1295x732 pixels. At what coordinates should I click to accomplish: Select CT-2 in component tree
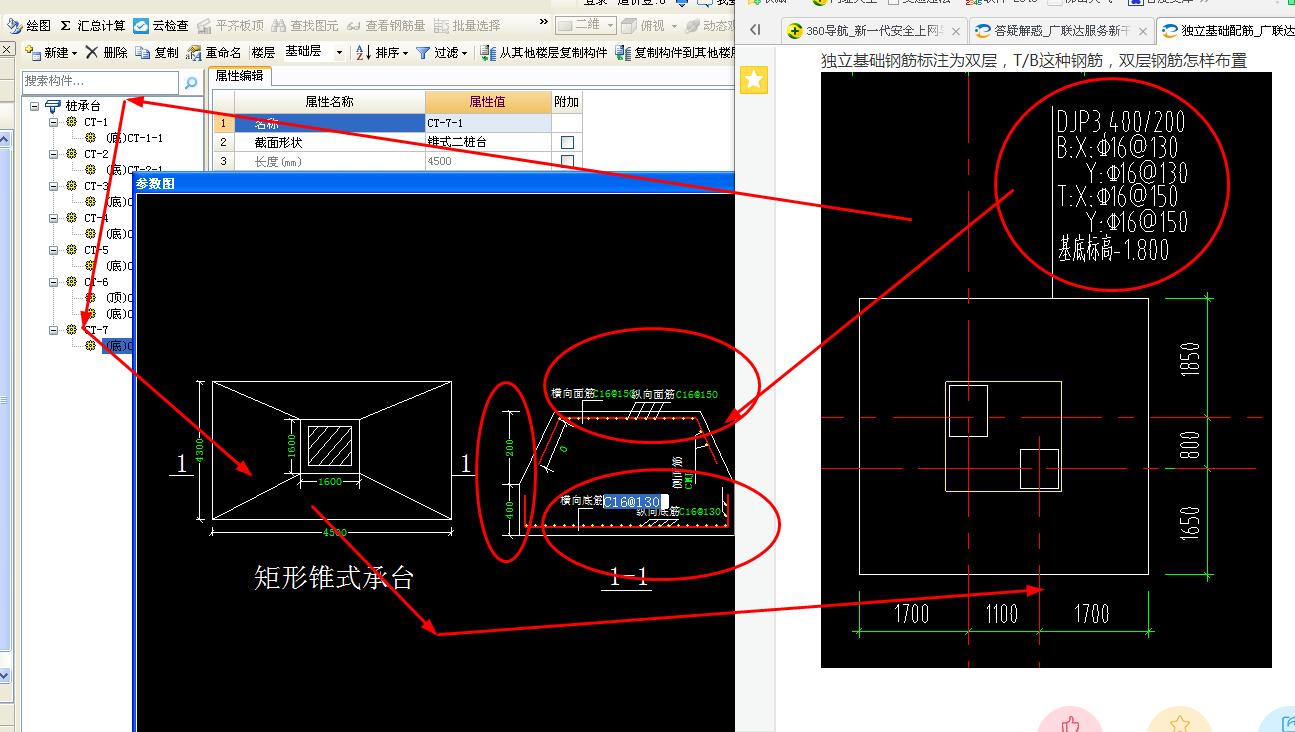click(x=96, y=154)
